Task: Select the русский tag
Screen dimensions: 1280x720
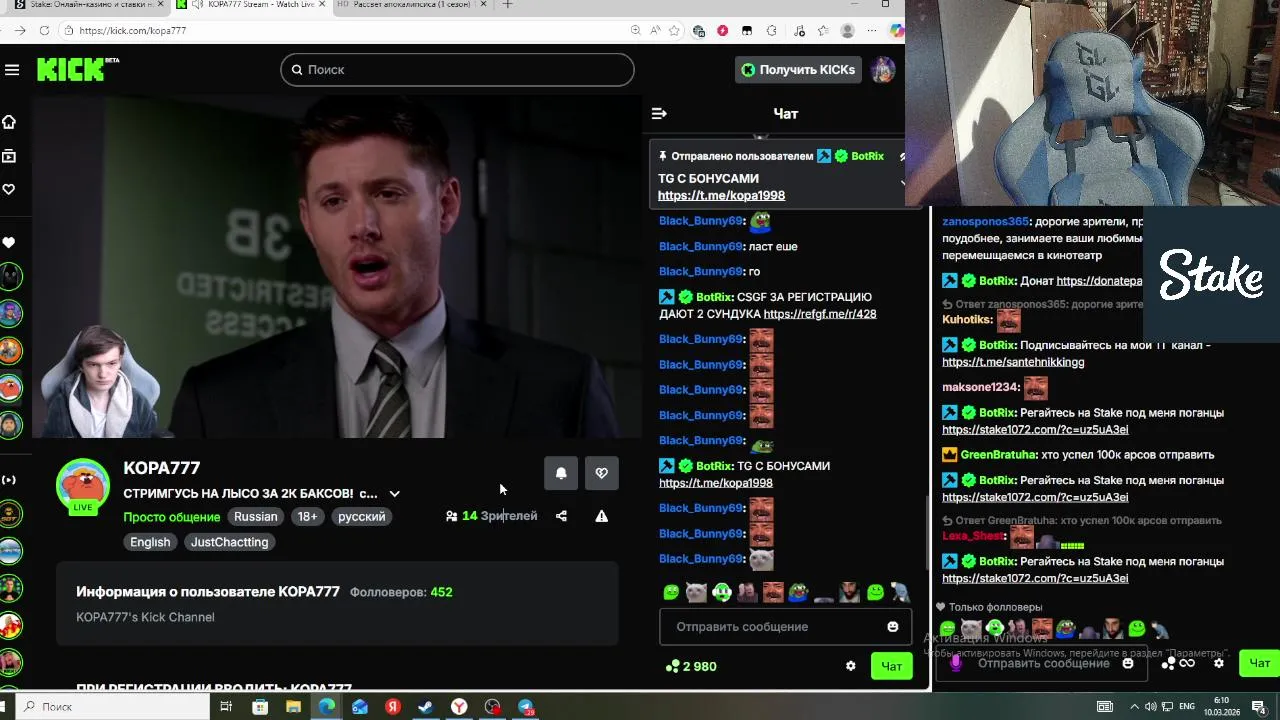Action: pyautogui.click(x=361, y=517)
